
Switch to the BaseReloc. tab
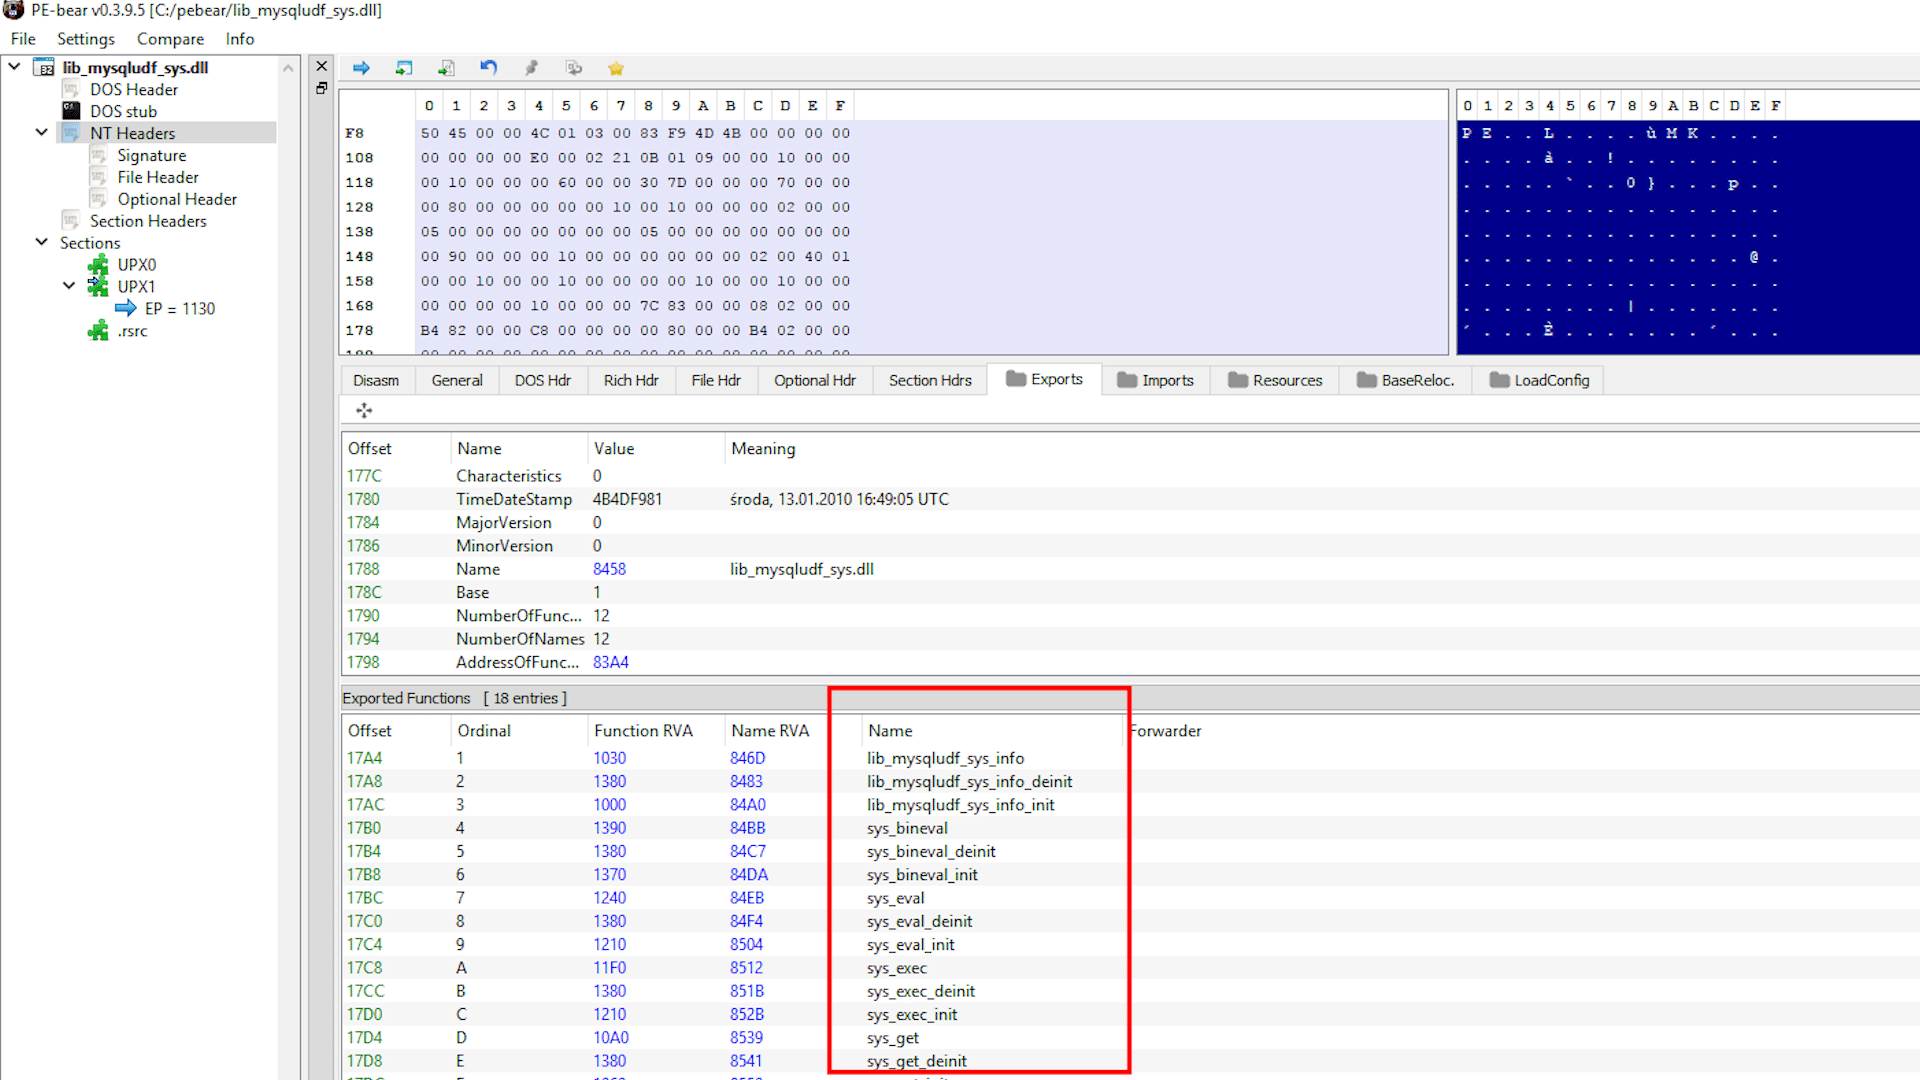coord(1406,380)
